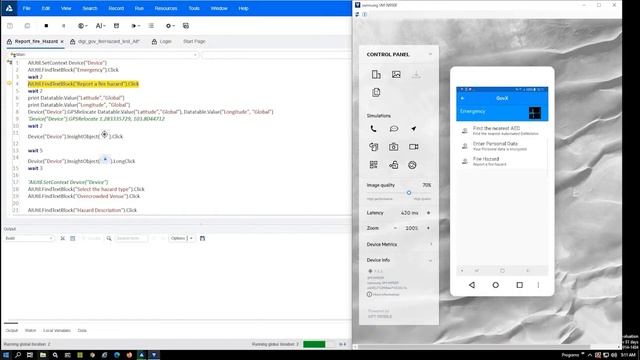Click the QR code simulation icon
Screen dimensions: 640x360
coord(373,165)
